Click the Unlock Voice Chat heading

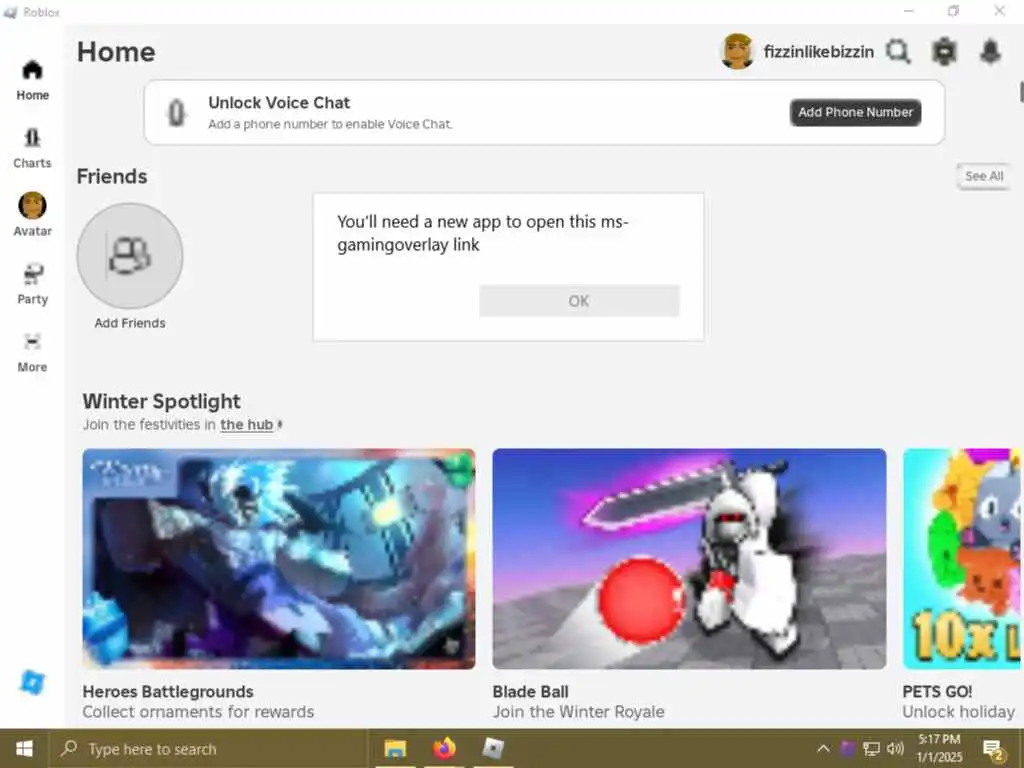279,103
